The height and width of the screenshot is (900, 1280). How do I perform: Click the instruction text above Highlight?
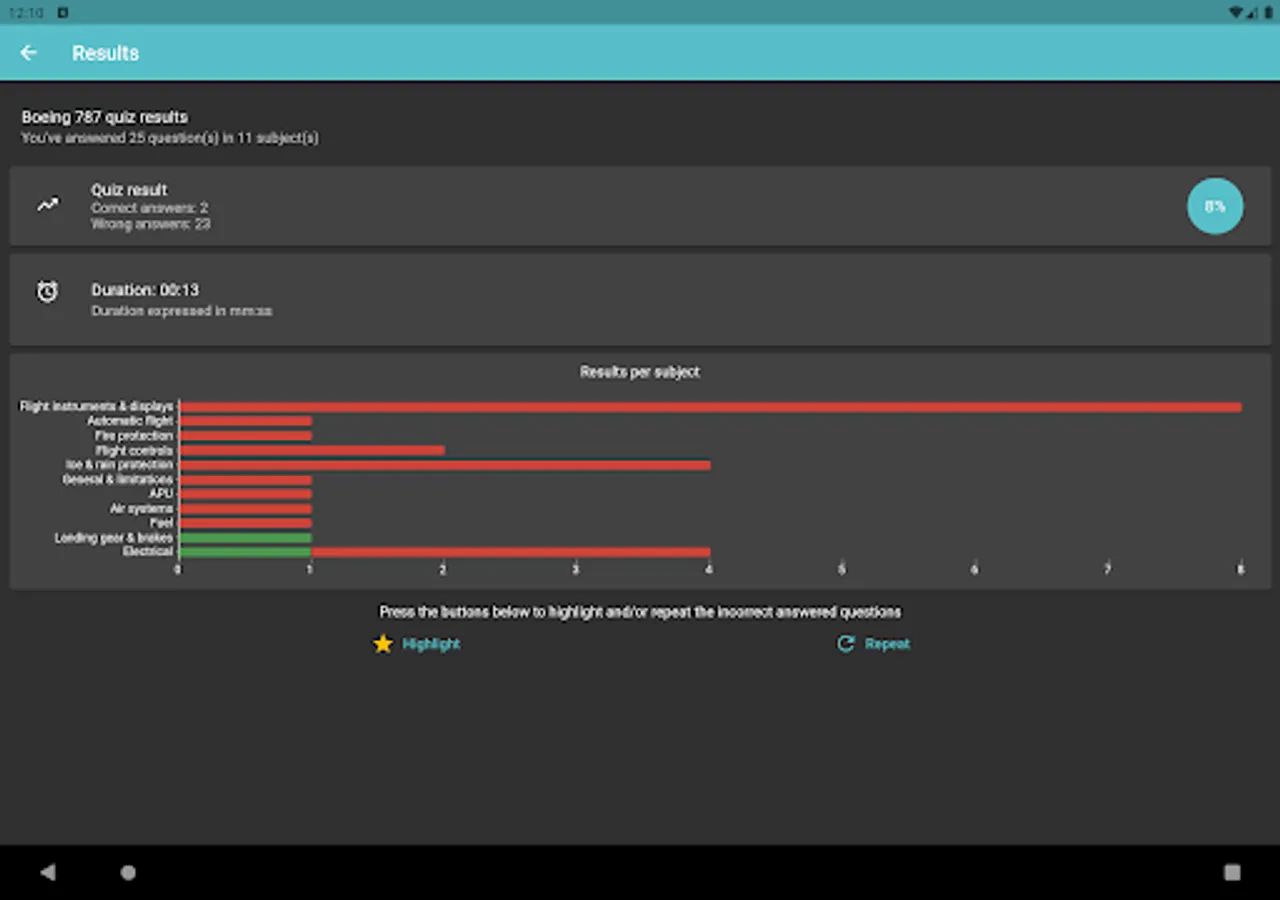tap(640, 612)
